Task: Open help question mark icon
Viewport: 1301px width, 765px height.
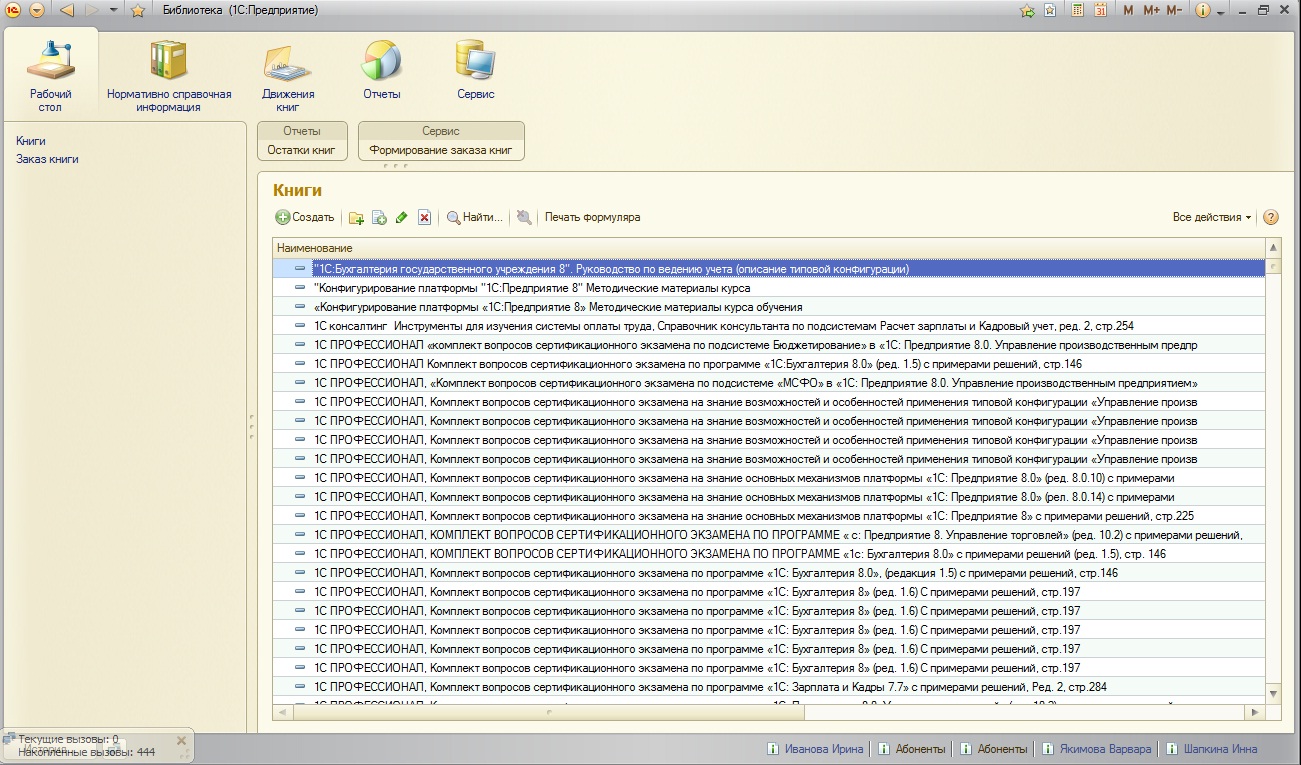Action: point(1271,217)
